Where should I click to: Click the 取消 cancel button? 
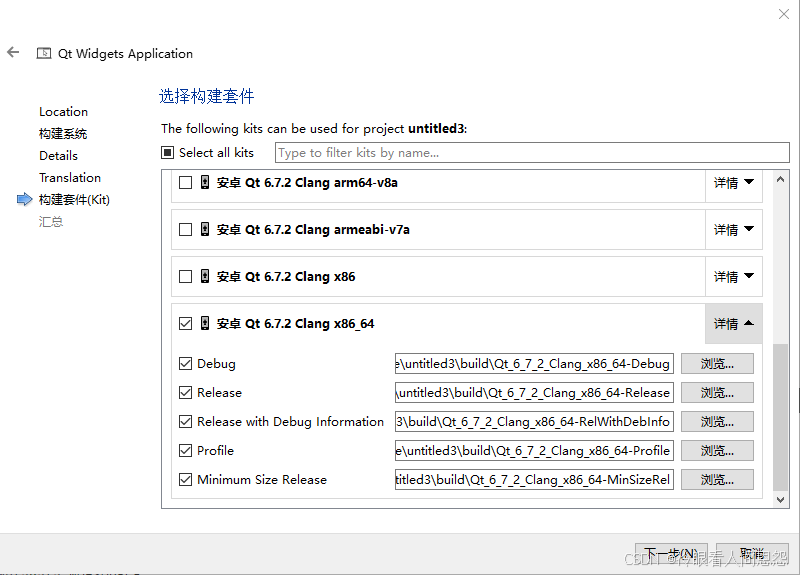[752, 554]
